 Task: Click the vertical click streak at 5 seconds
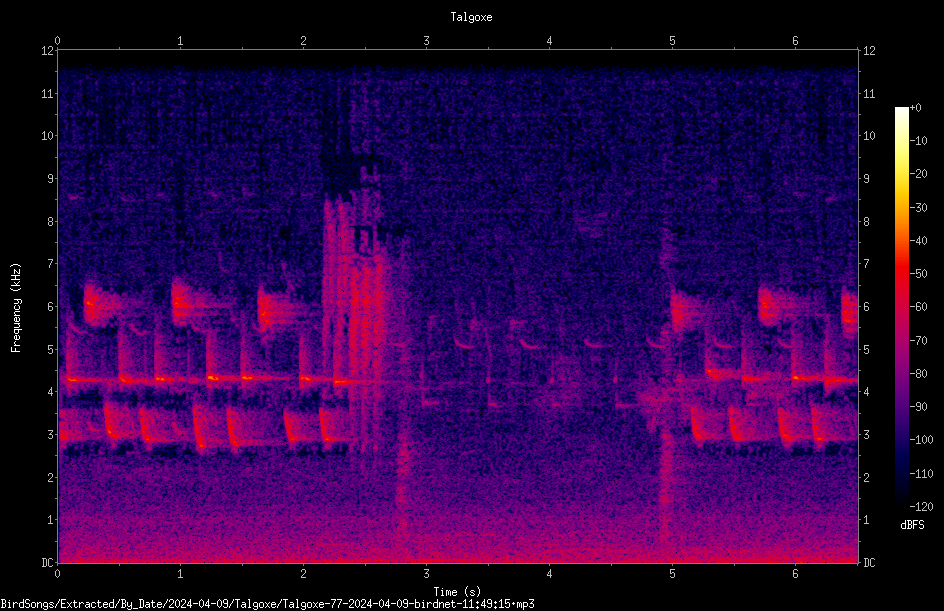665,385
